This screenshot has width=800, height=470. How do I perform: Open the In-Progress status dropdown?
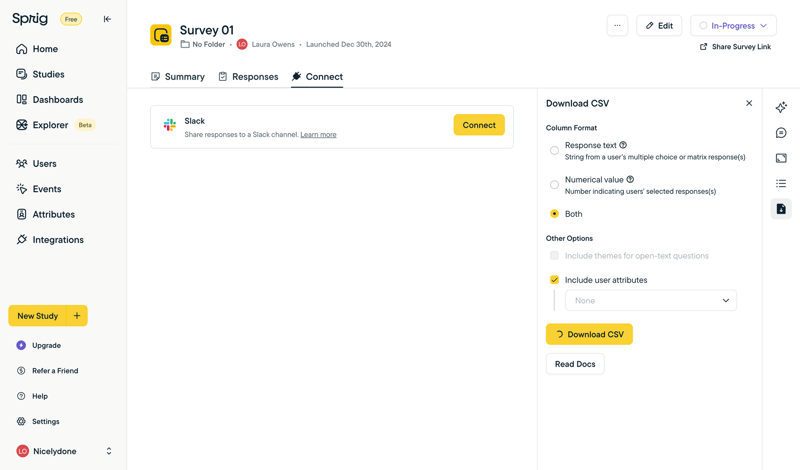[733, 26]
